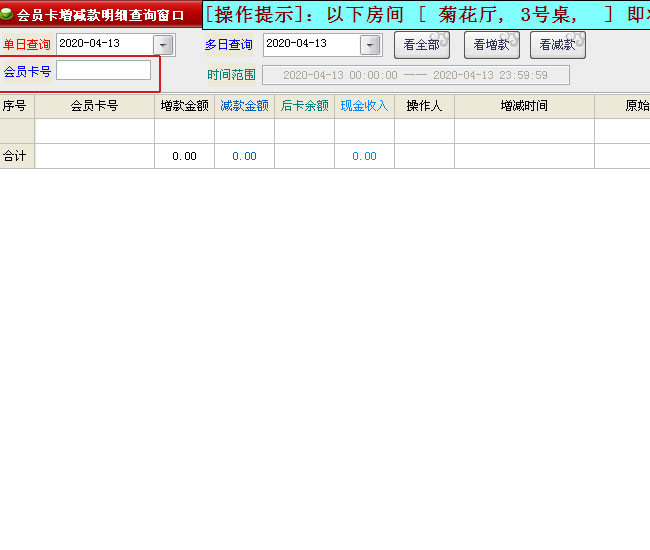Click the 看减款 button
The height and width of the screenshot is (550, 650).
point(558,45)
